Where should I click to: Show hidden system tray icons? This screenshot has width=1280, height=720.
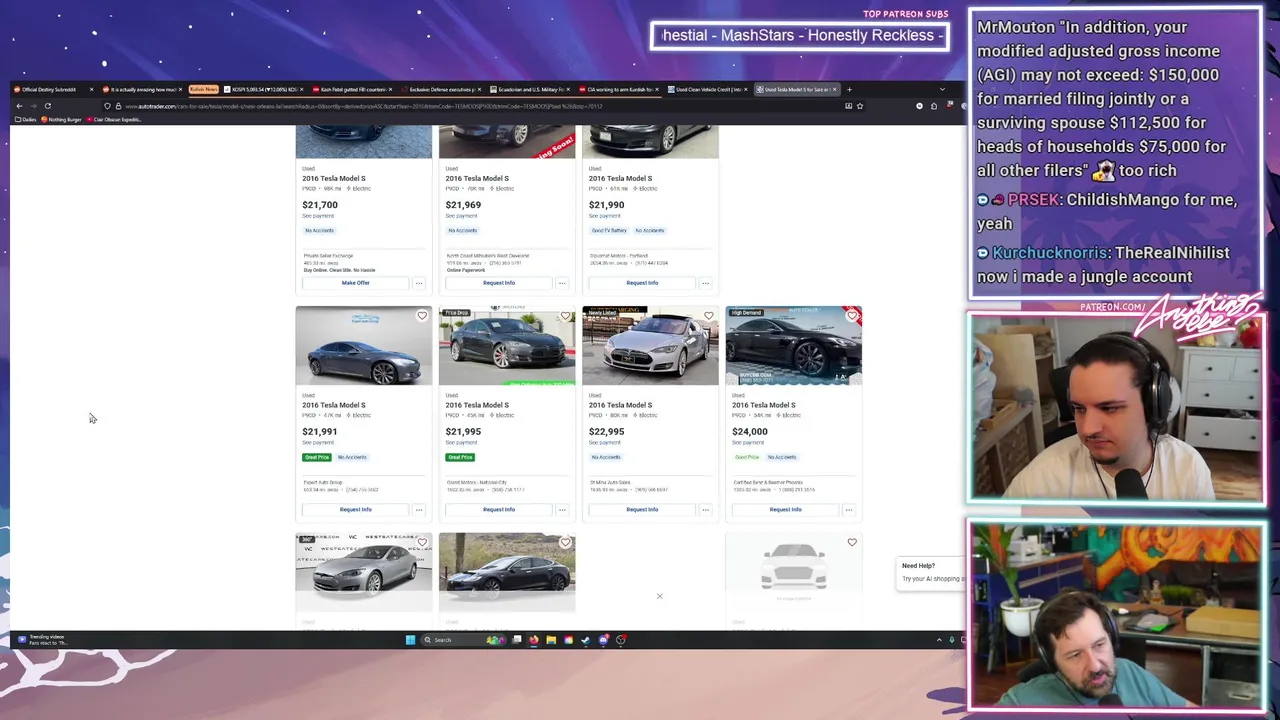[938, 640]
